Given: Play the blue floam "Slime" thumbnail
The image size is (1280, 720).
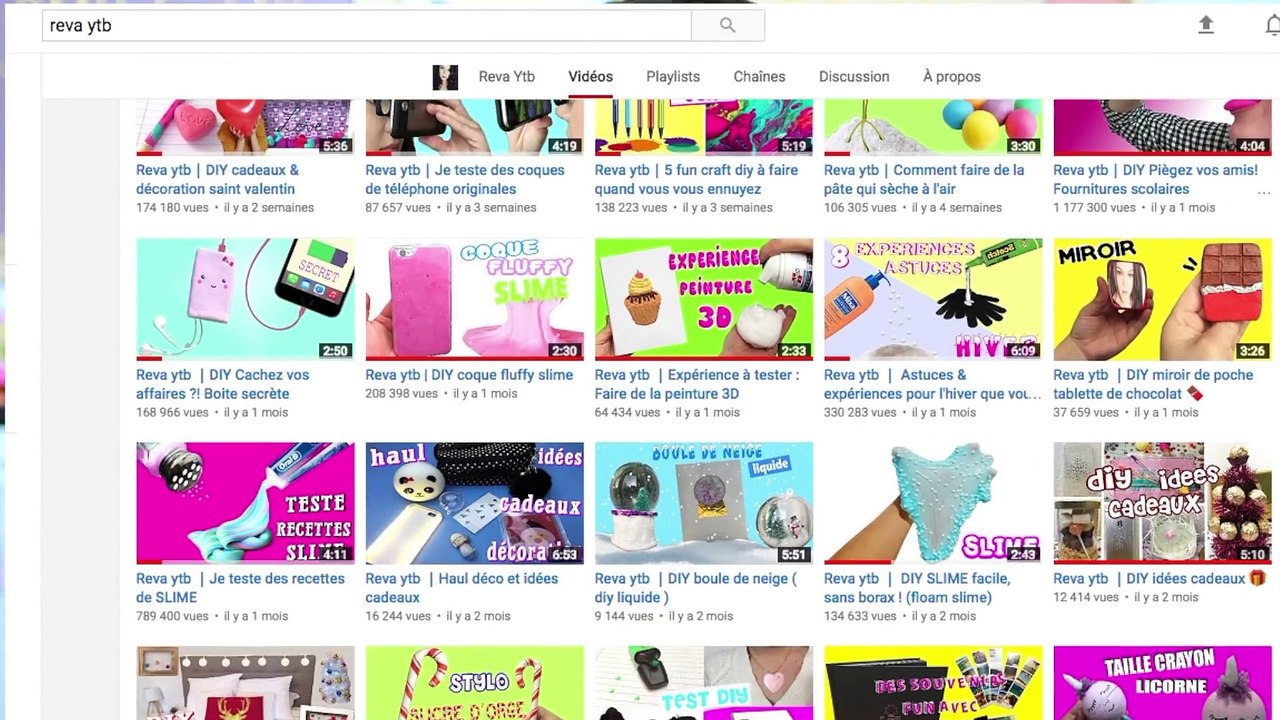Looking at the screenshot, I should [x=933, y=503].
